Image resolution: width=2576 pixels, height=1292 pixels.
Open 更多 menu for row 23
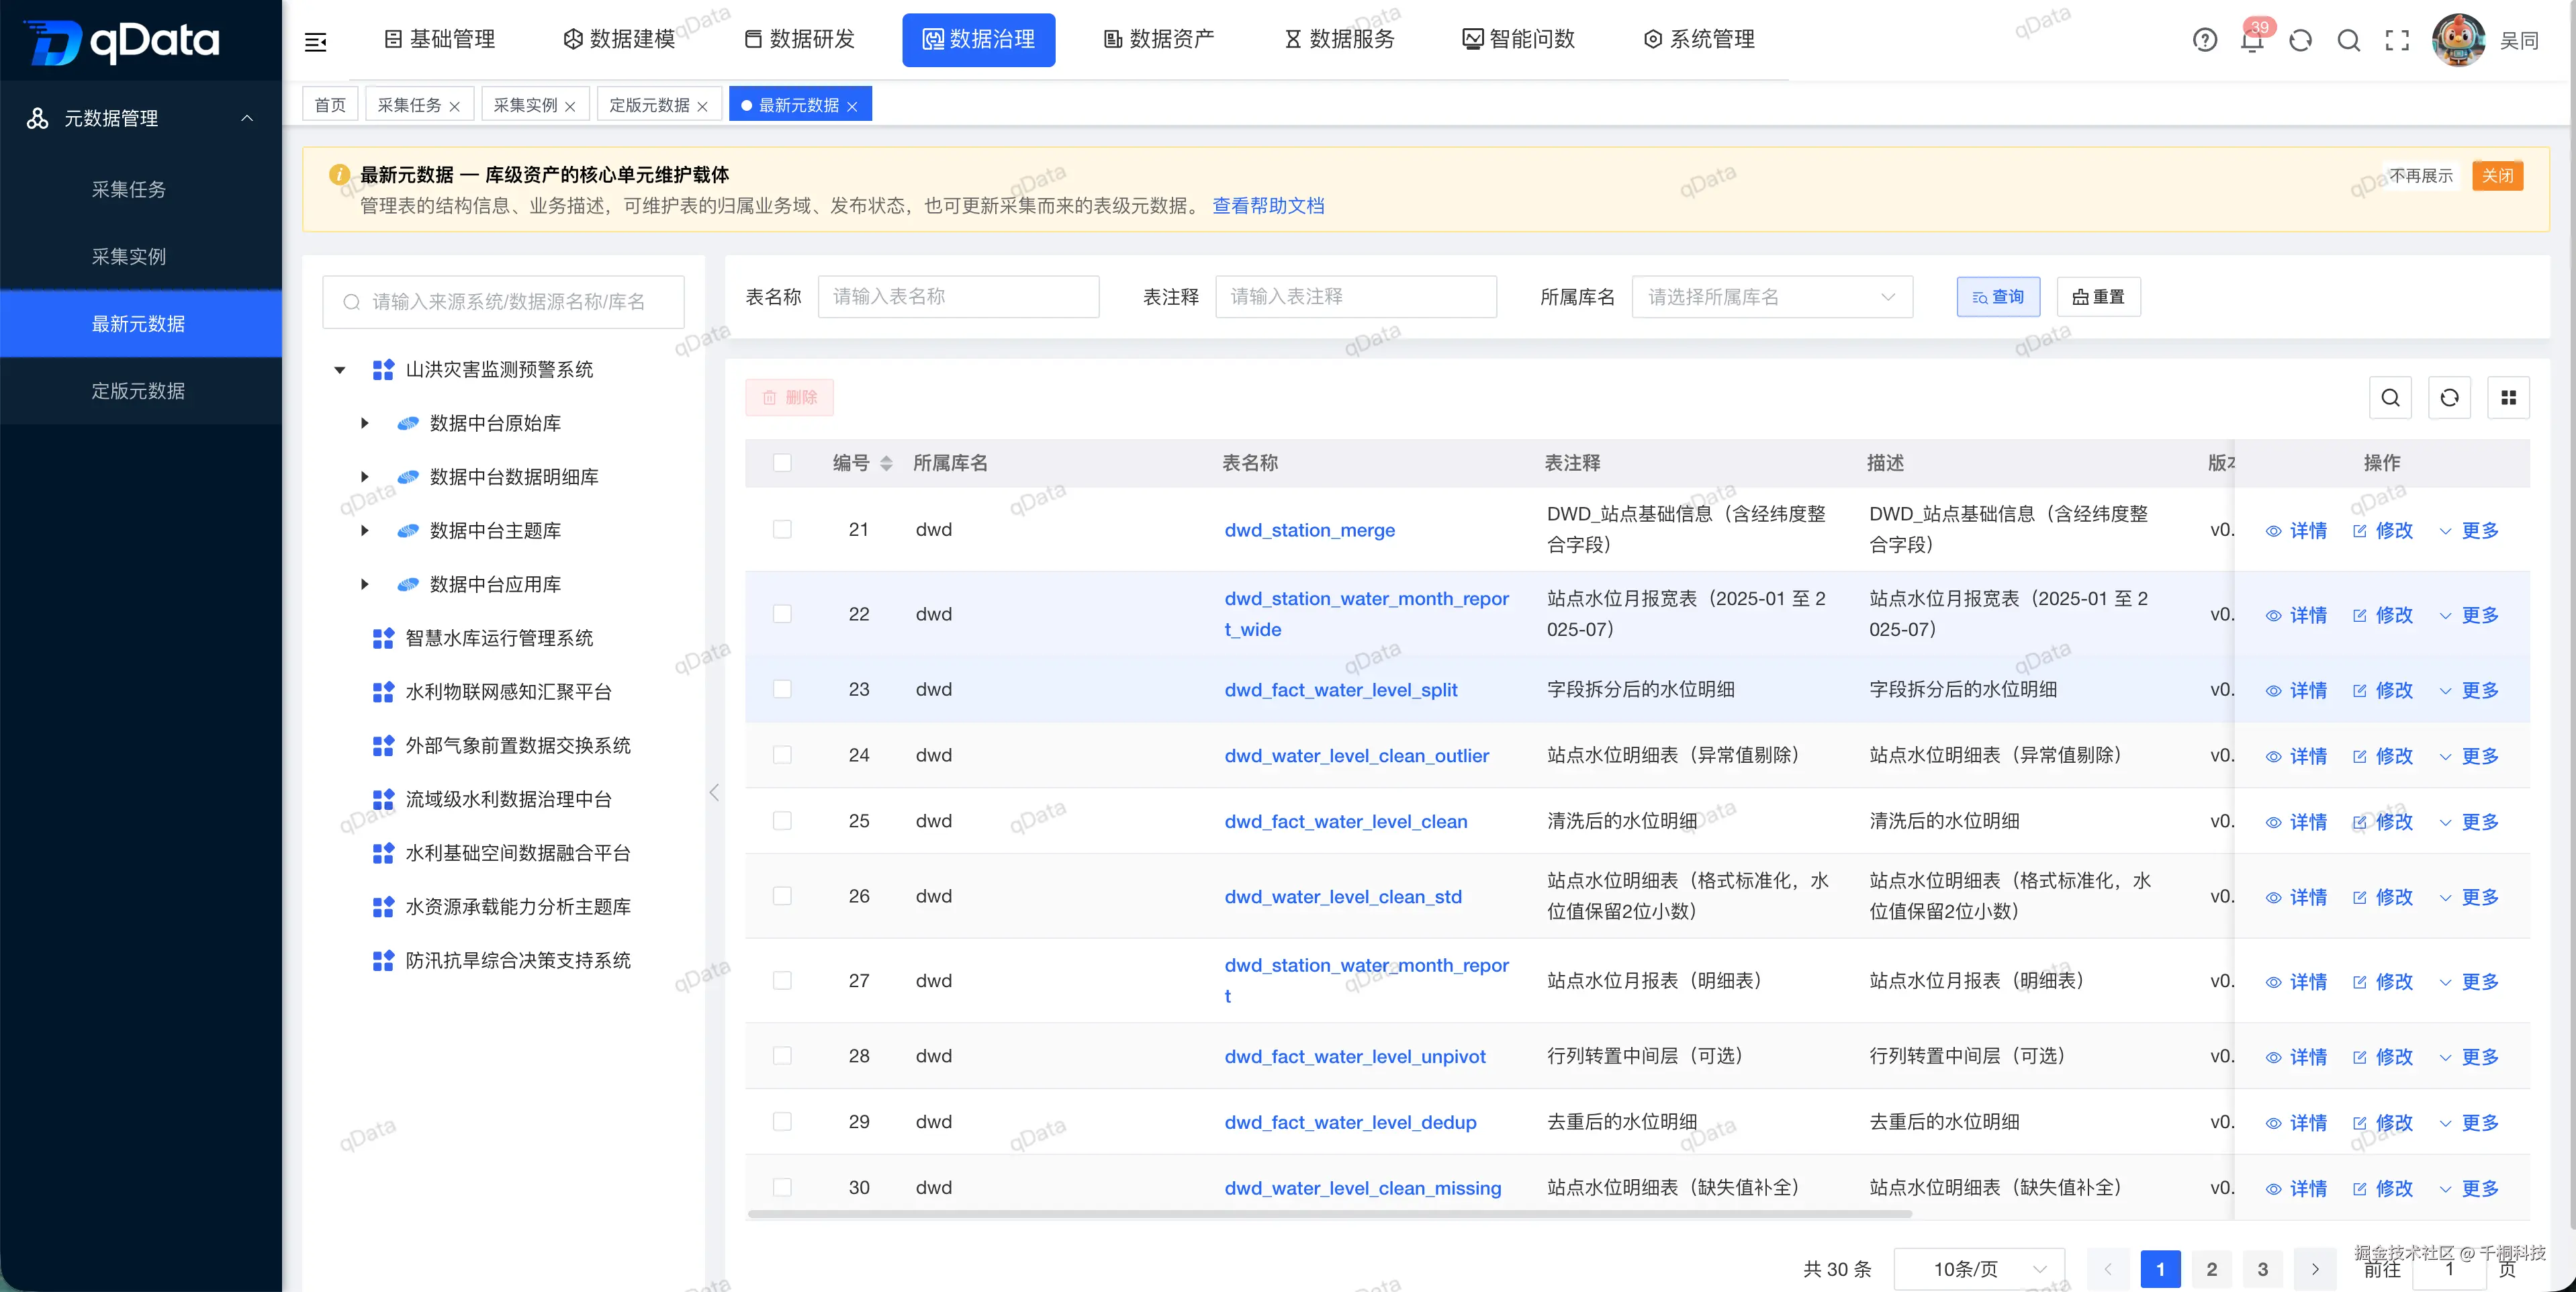(2468, 691)
